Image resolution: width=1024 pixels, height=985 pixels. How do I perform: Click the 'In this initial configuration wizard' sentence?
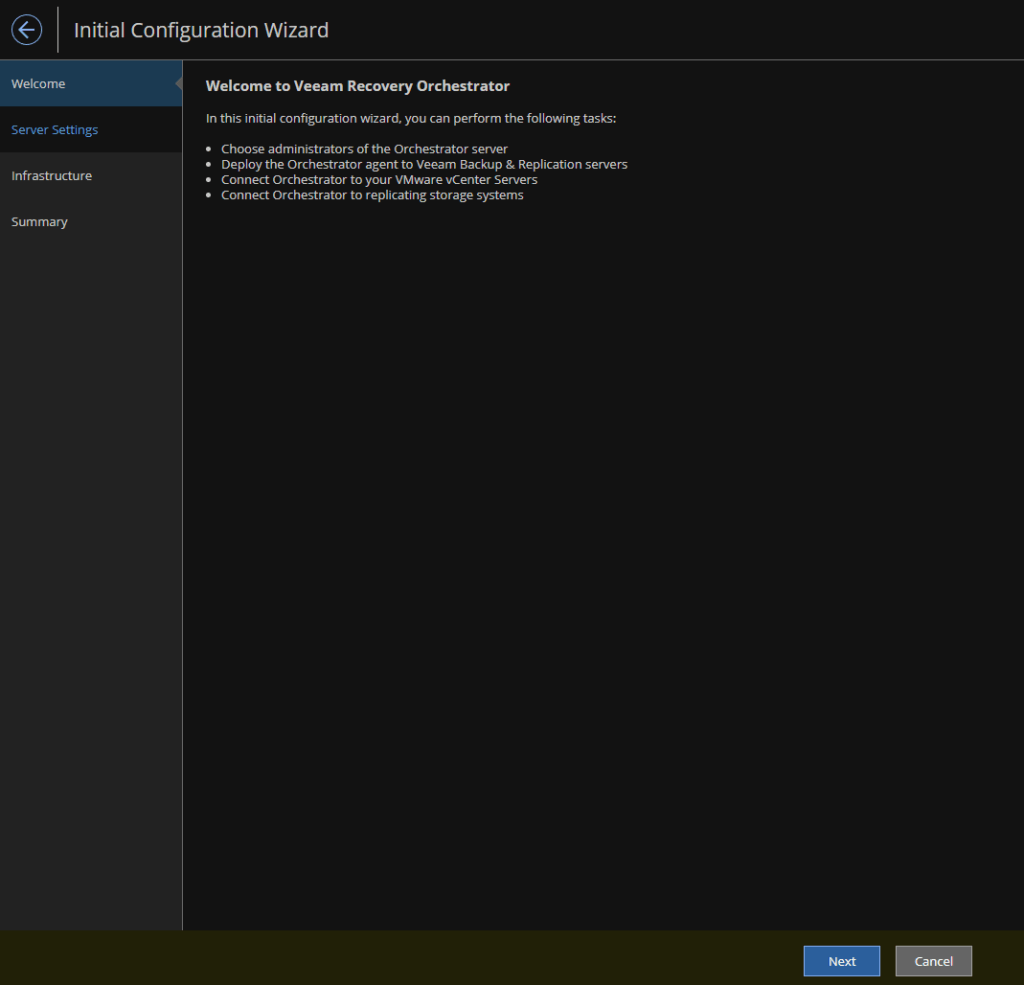tap(411, 118)
